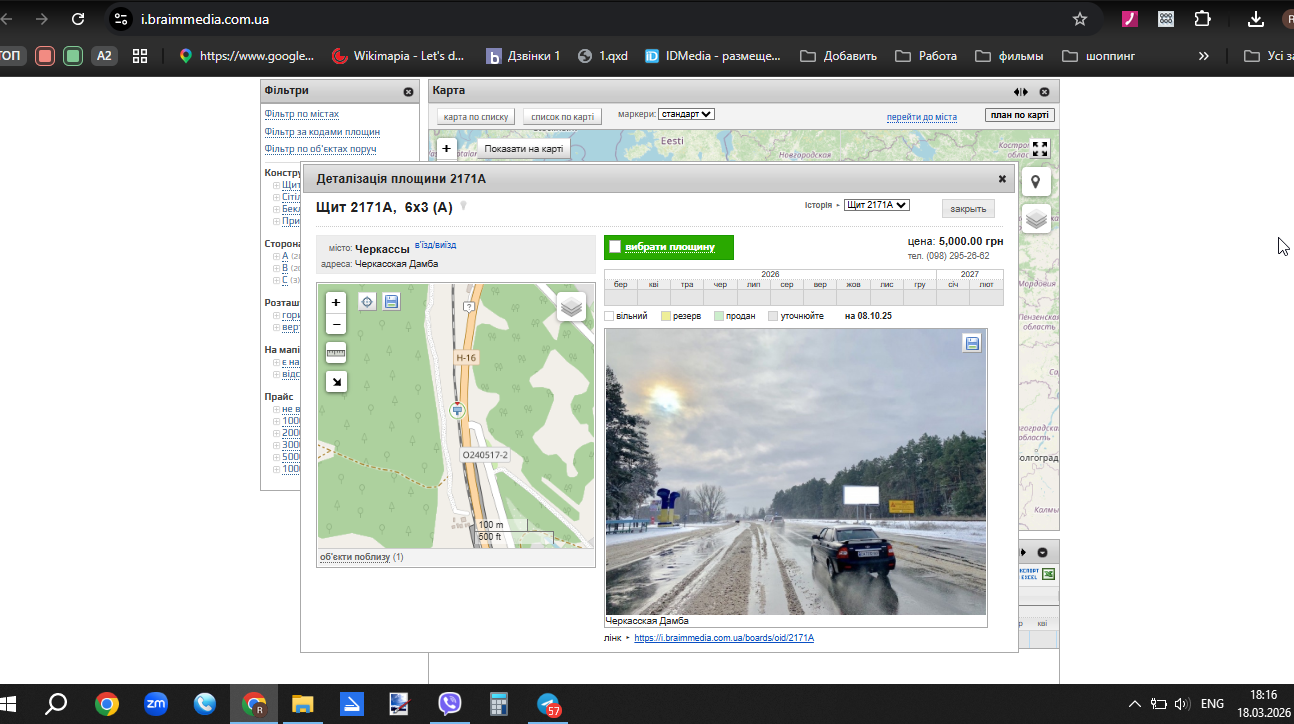
Task: Close the Карта panel with its round icon
Action: [1044, 91]
